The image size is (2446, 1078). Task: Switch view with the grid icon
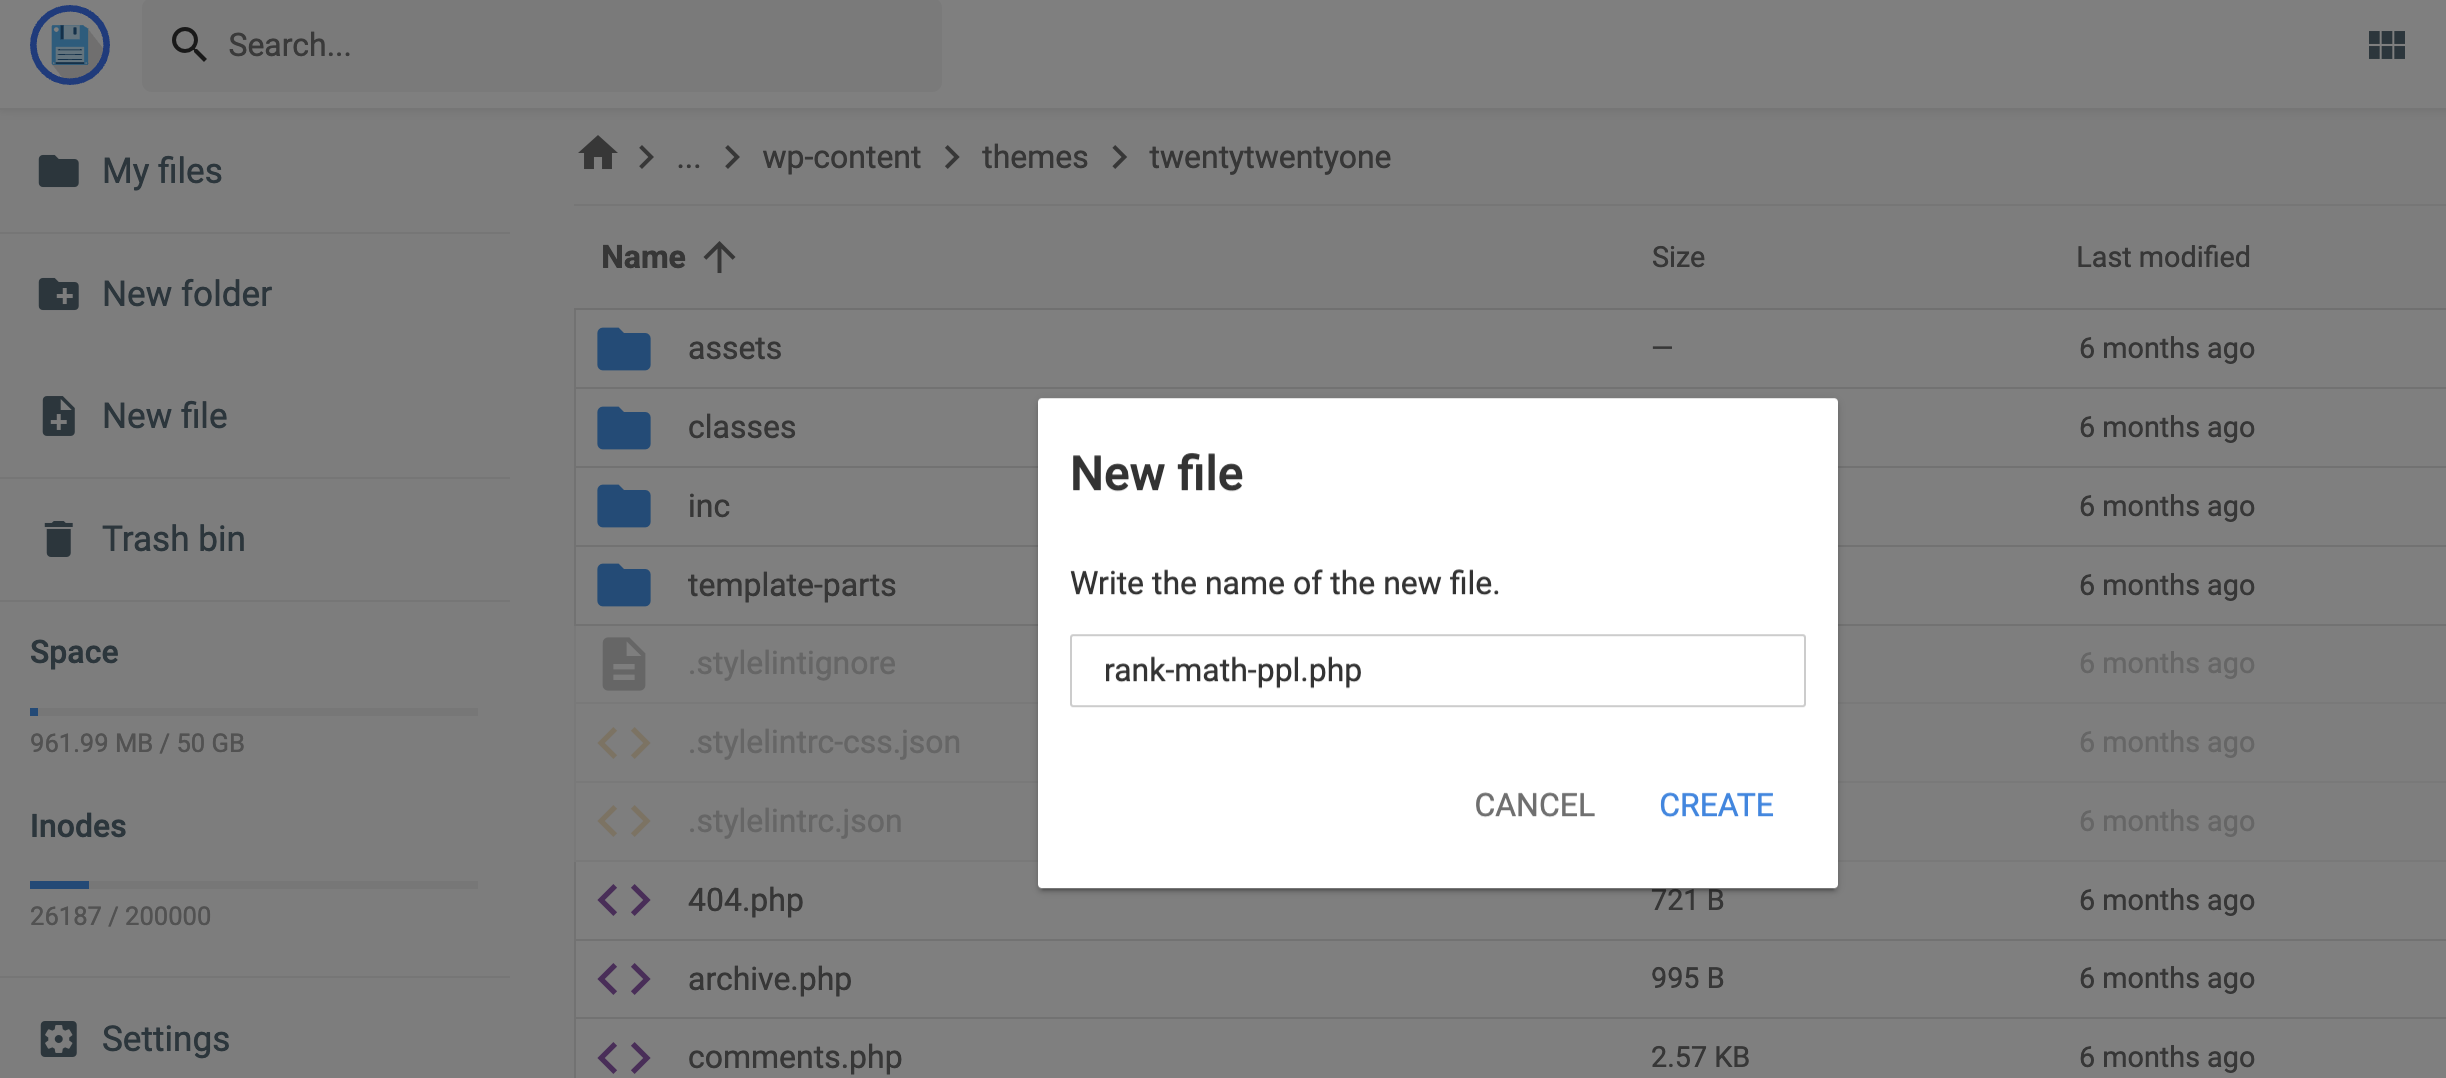click(2386, 45)
